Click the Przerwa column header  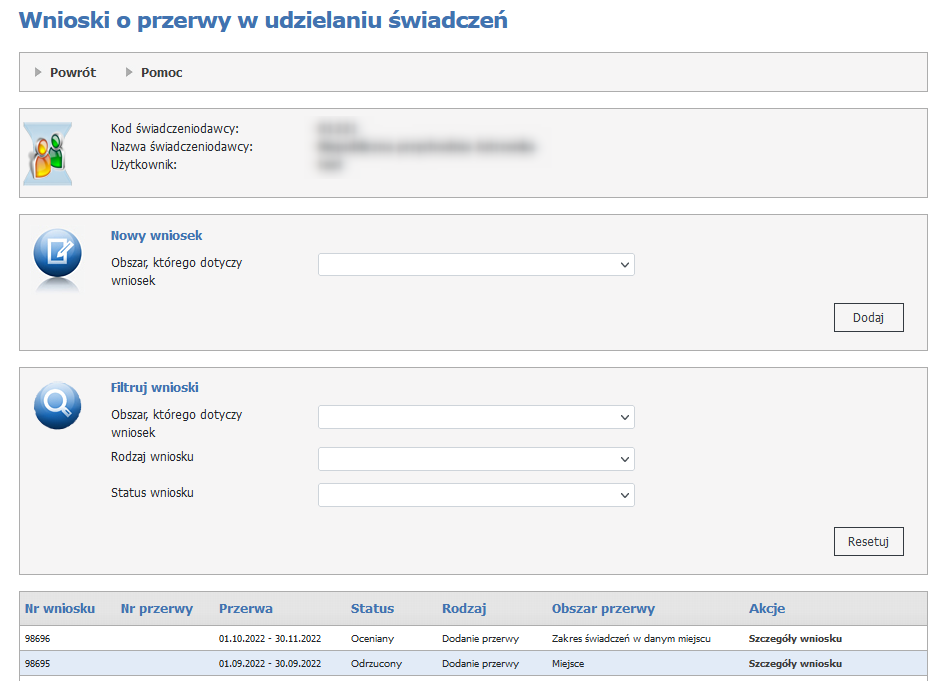click(x=246, y=608)
